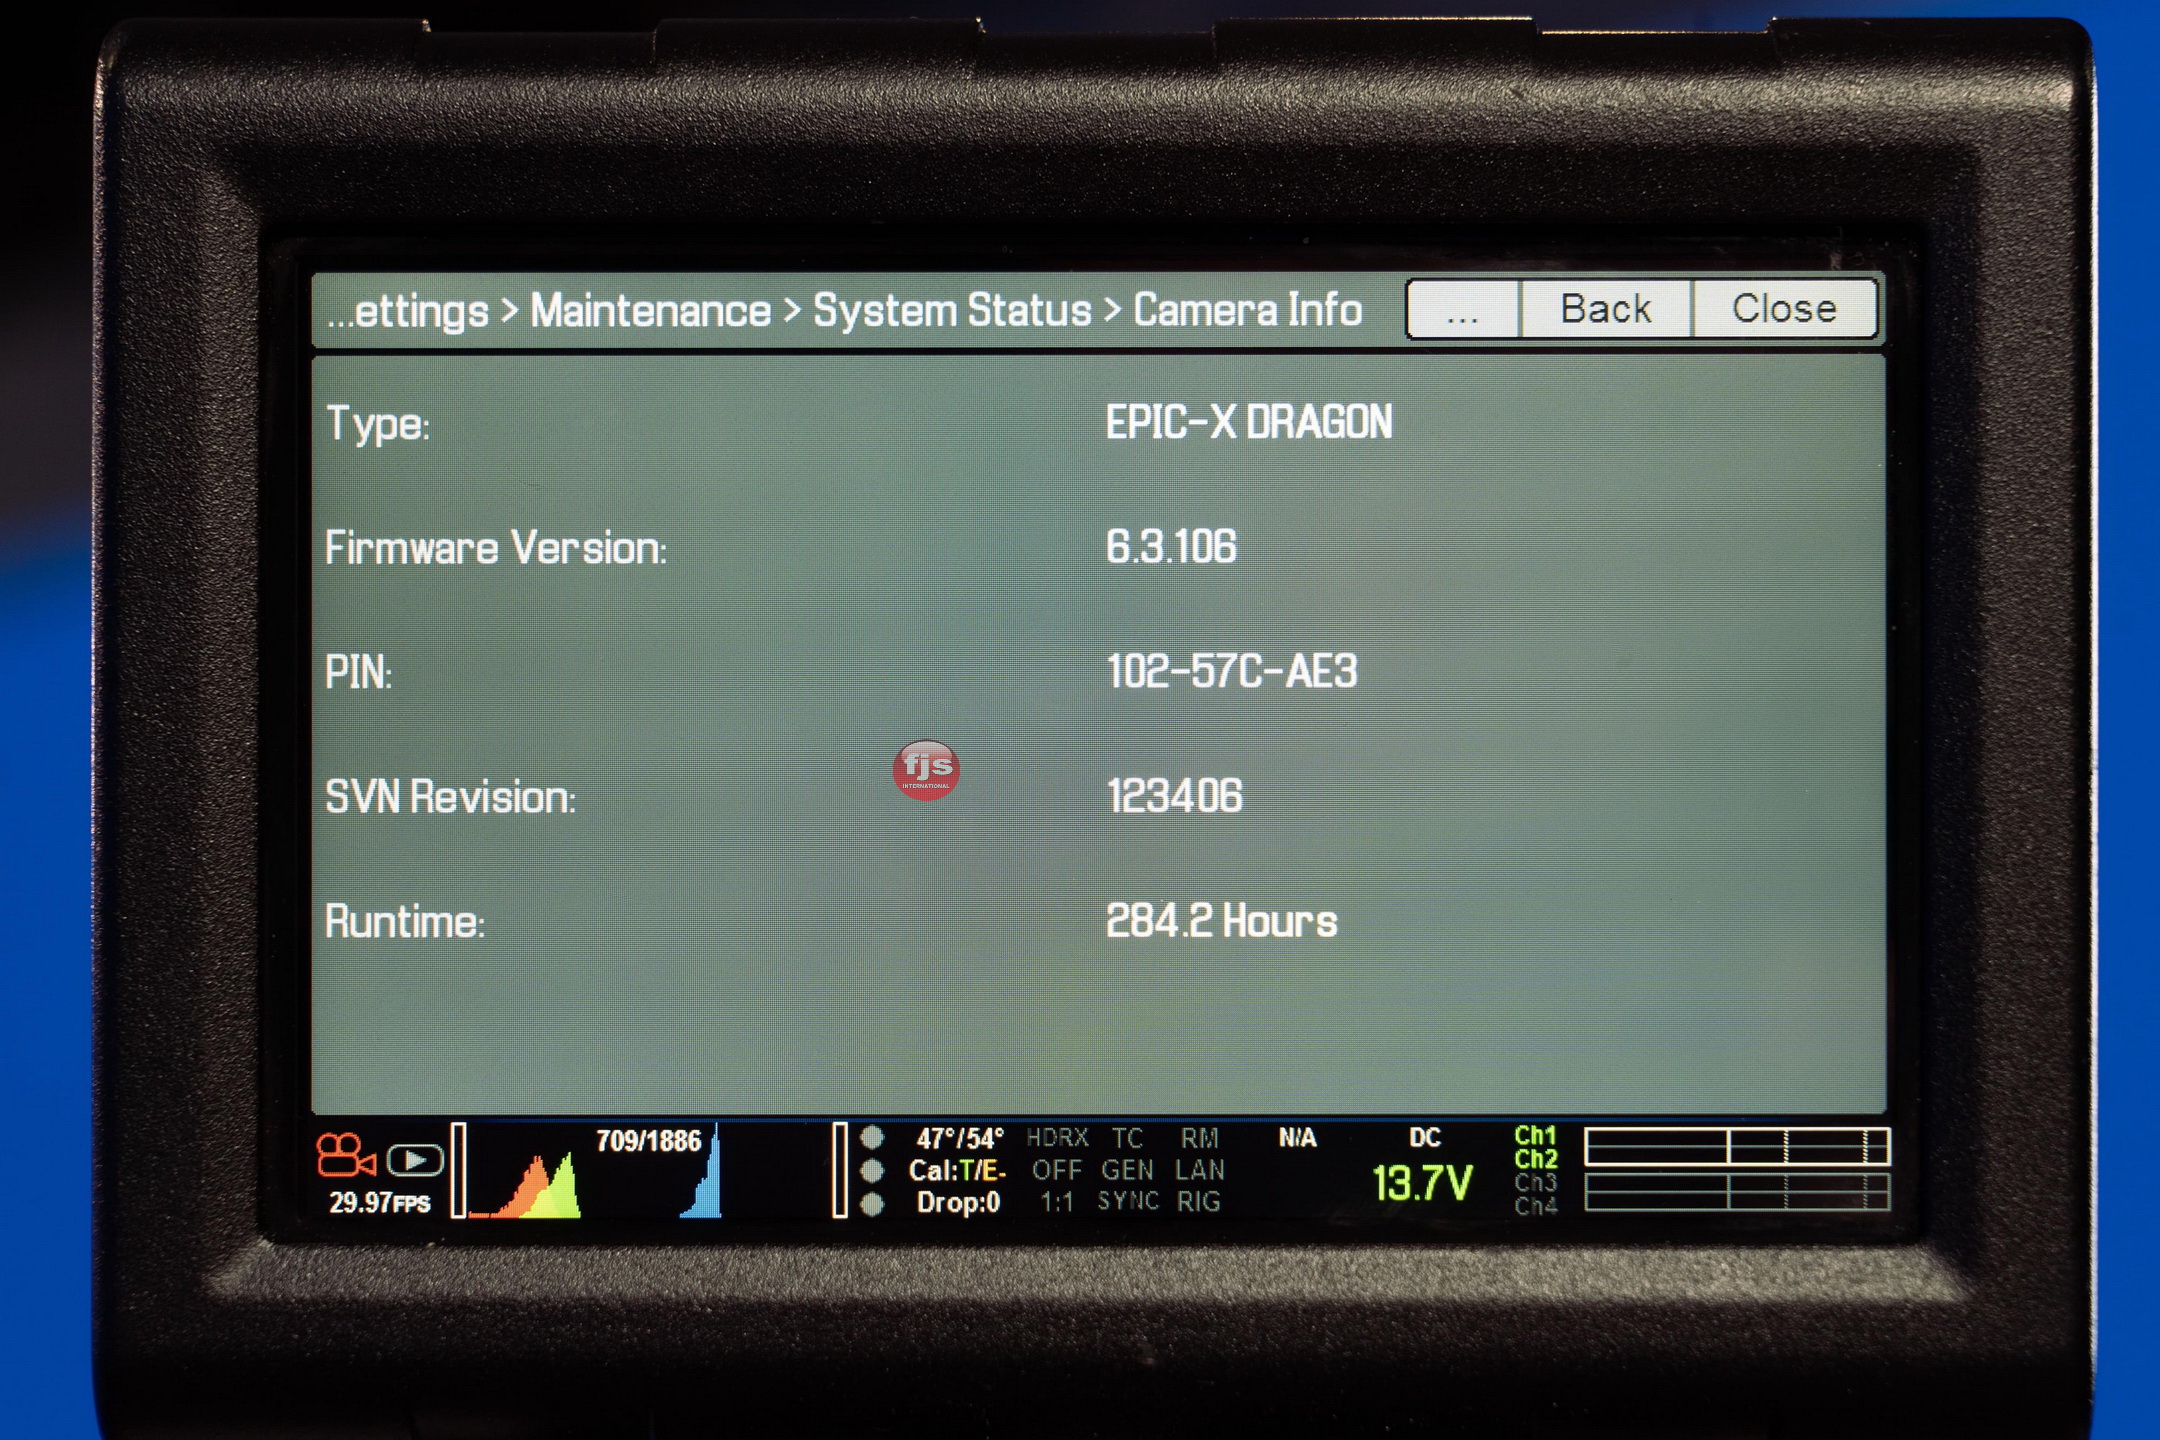Expand truncated '...ettings' breadcrumb item
The image size is (2160, 1440).
[x=408, y=312]
